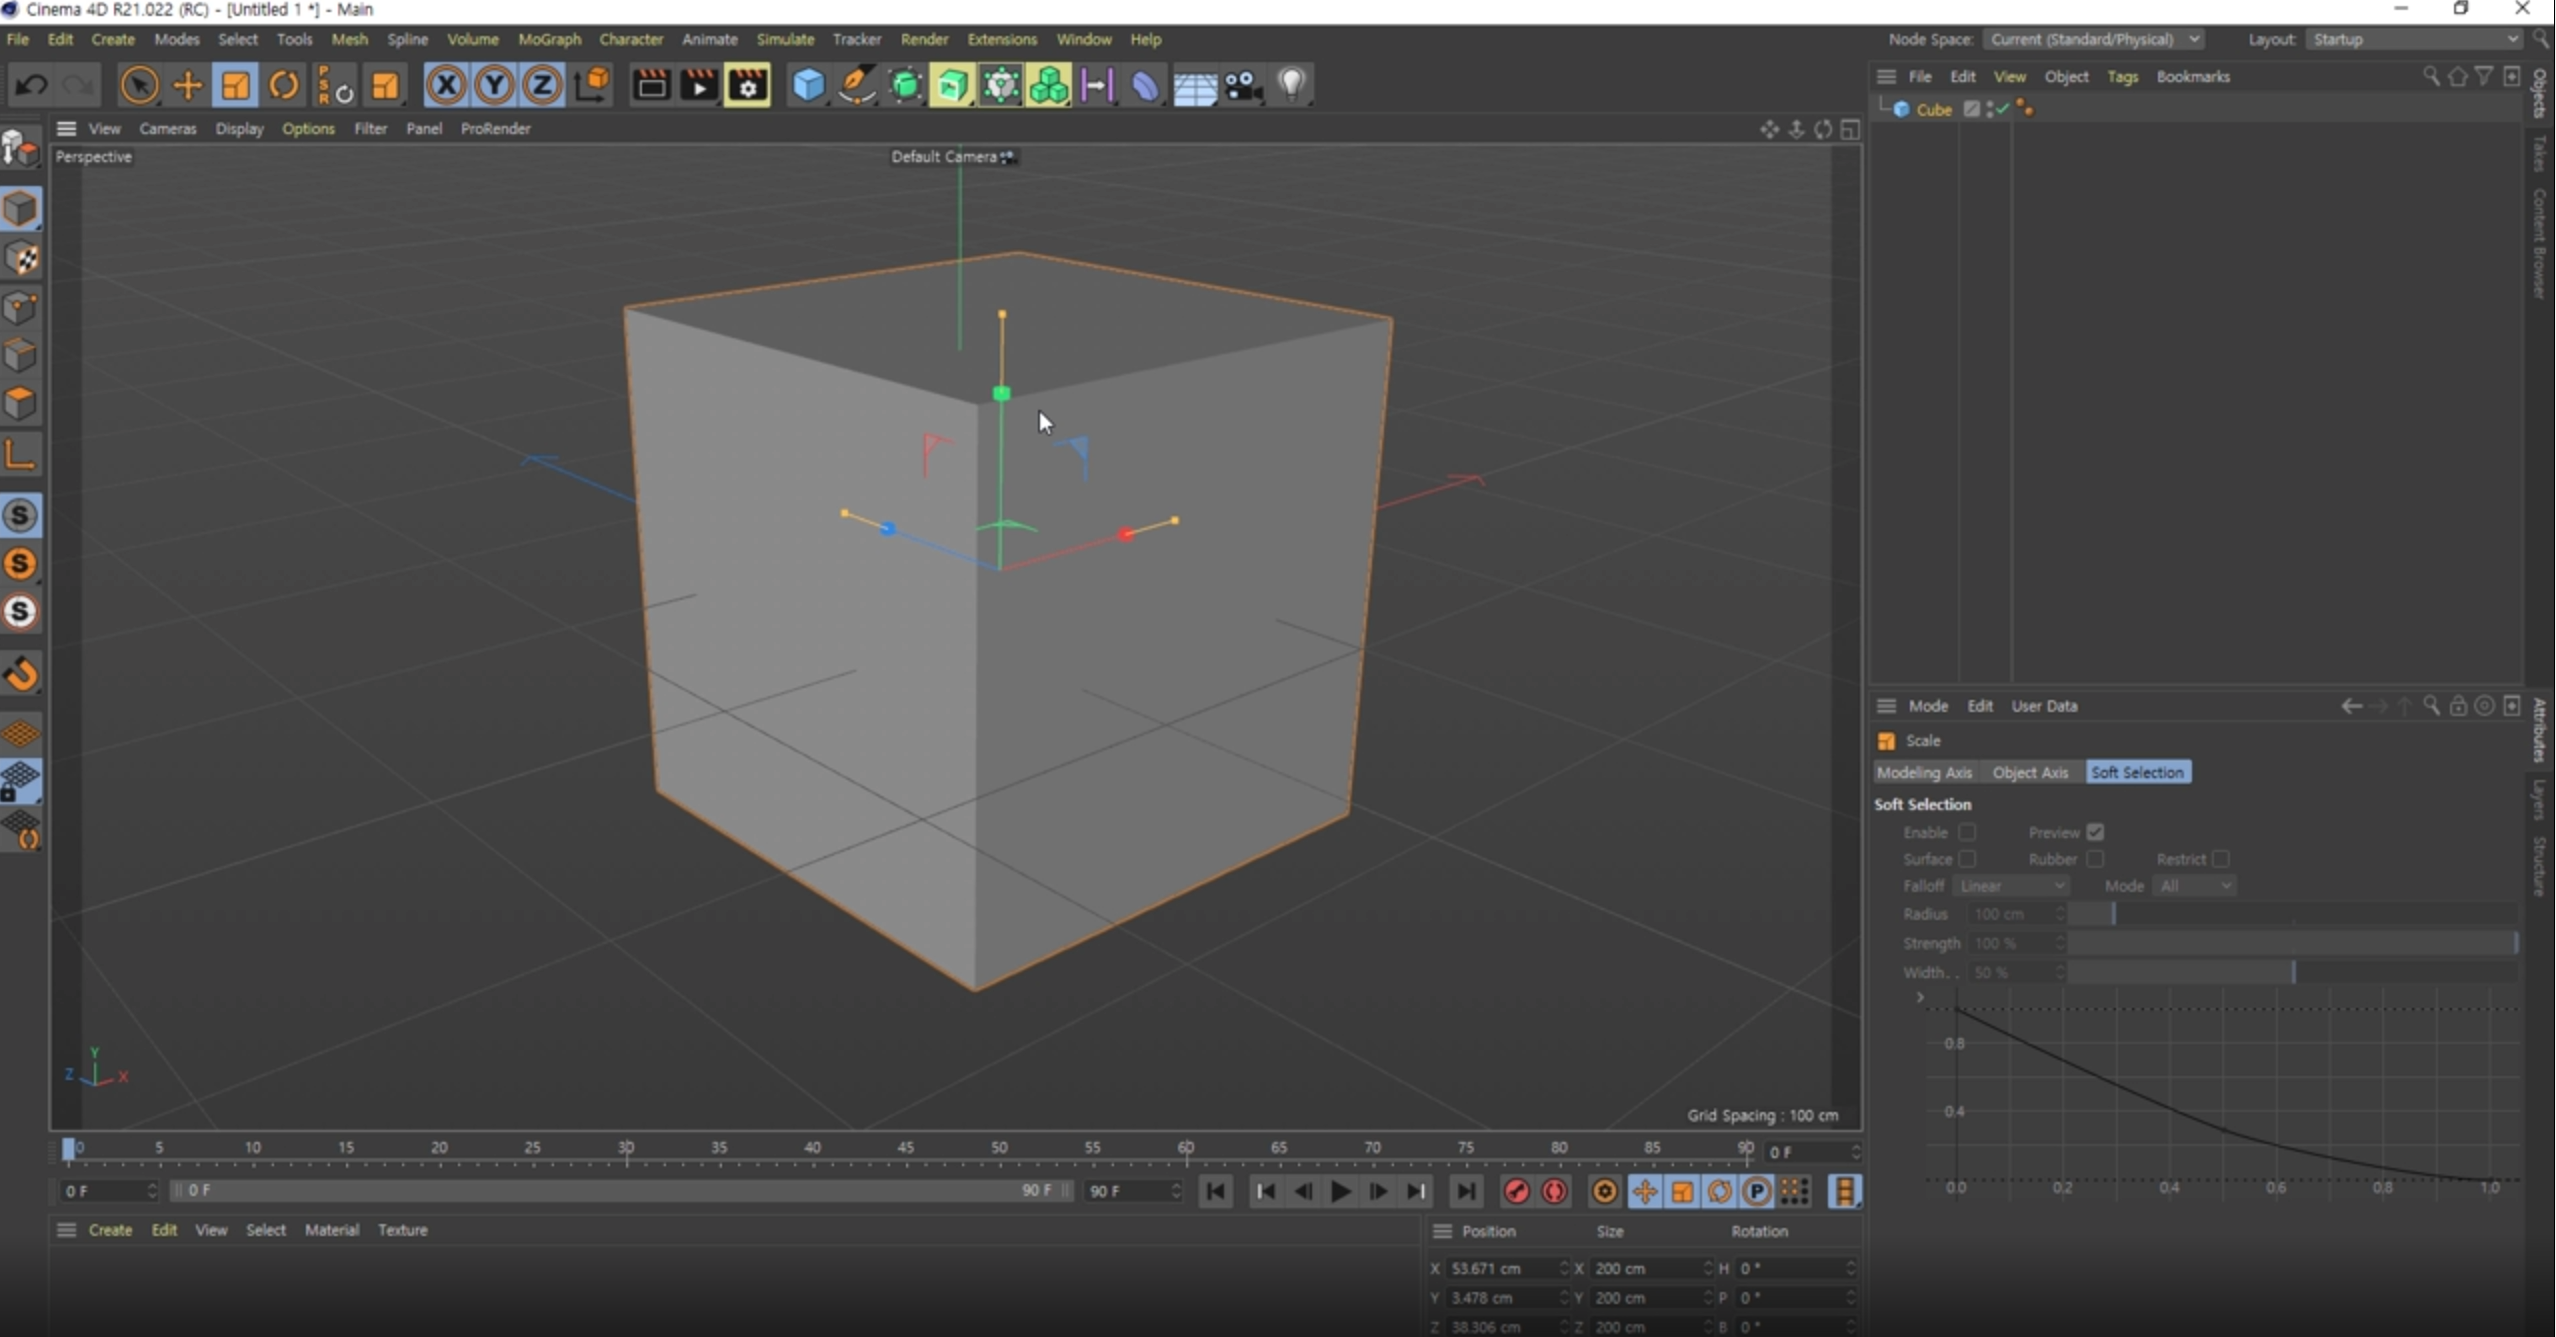Open the Layout Startup dropdown
This screenshot has height=1337, width=2556.
[2414, 39]
